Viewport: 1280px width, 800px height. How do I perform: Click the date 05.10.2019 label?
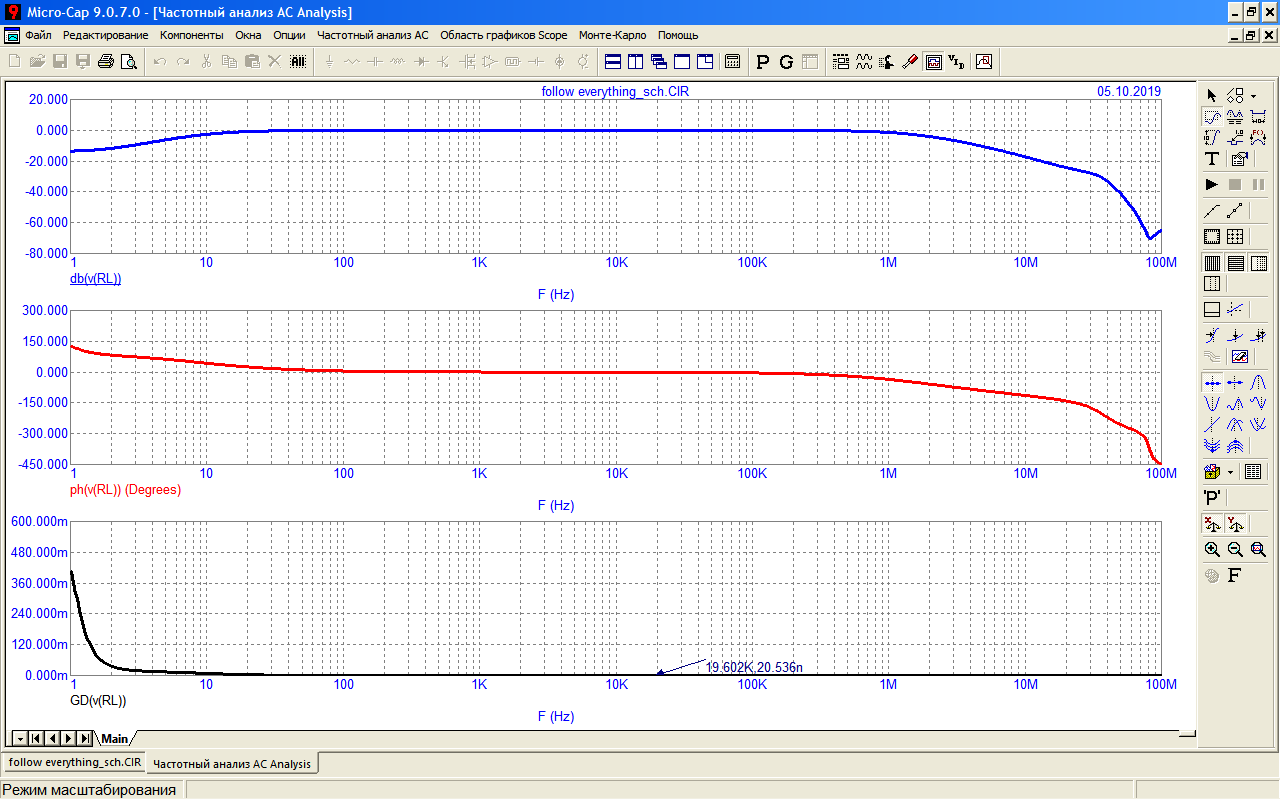[x=1129, y=91]
